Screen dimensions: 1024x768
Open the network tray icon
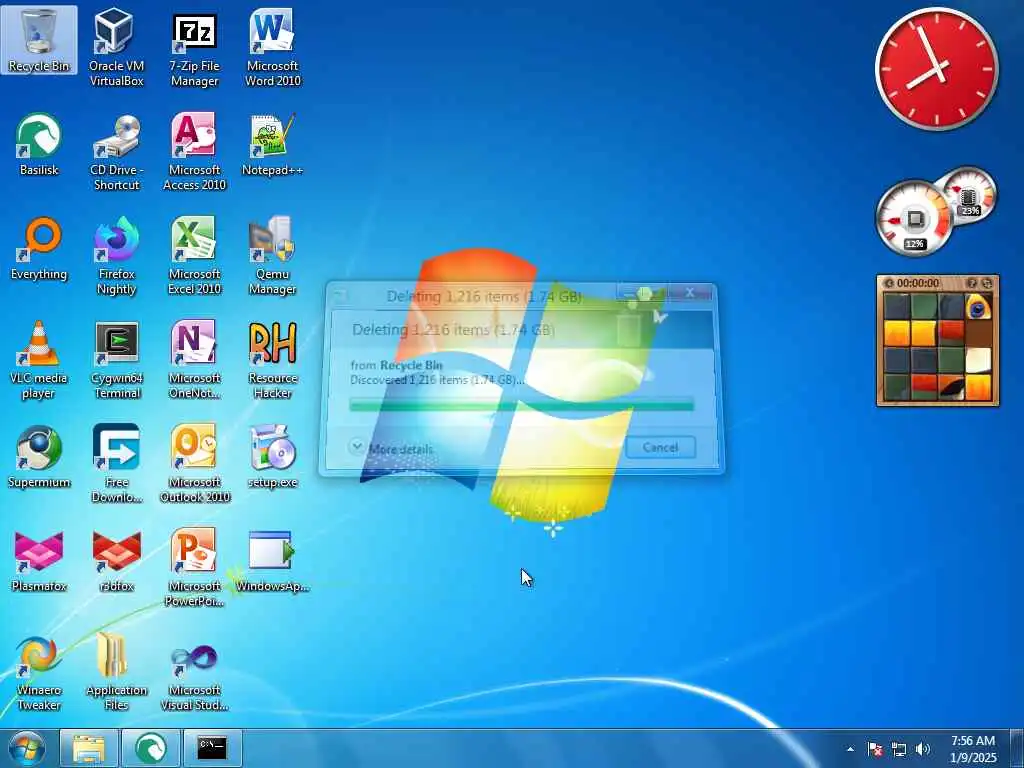pos(899,749)
